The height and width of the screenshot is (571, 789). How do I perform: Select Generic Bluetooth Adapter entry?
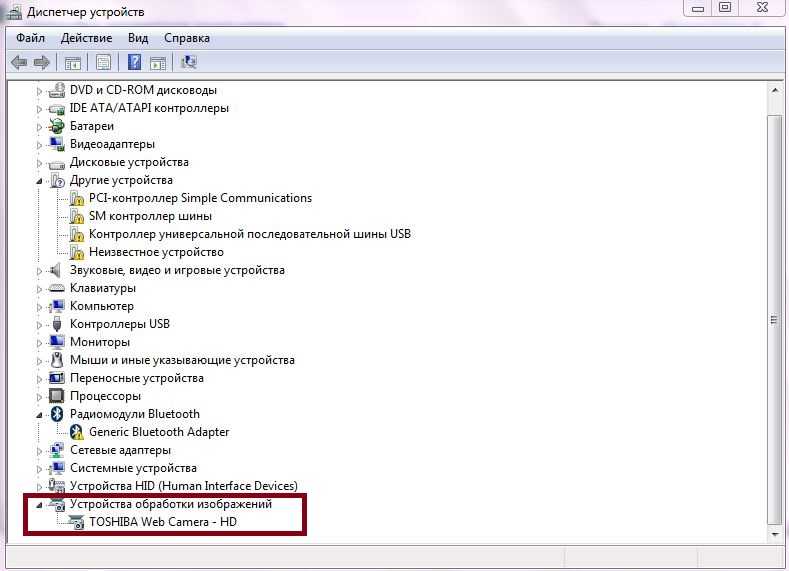pos(159,432)
